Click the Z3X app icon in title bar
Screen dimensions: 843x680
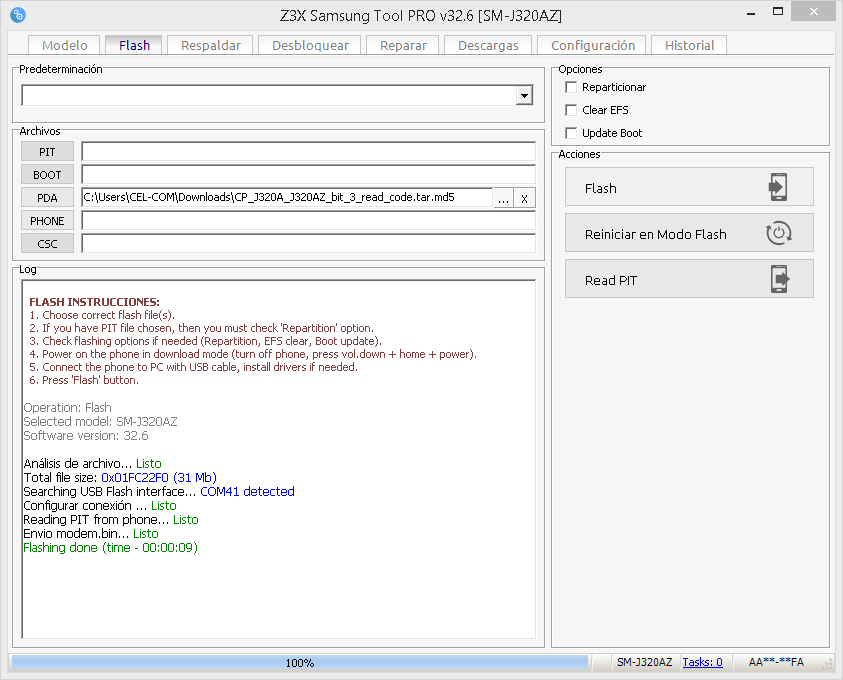(18, 15)
